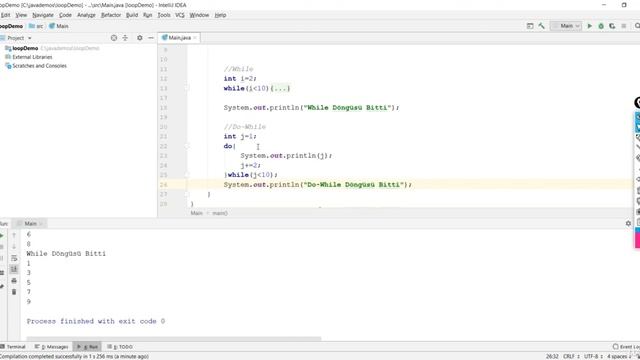Click fold end marker at line 25
The width and height of the screenshot is (640, 360).
point(187,175)
